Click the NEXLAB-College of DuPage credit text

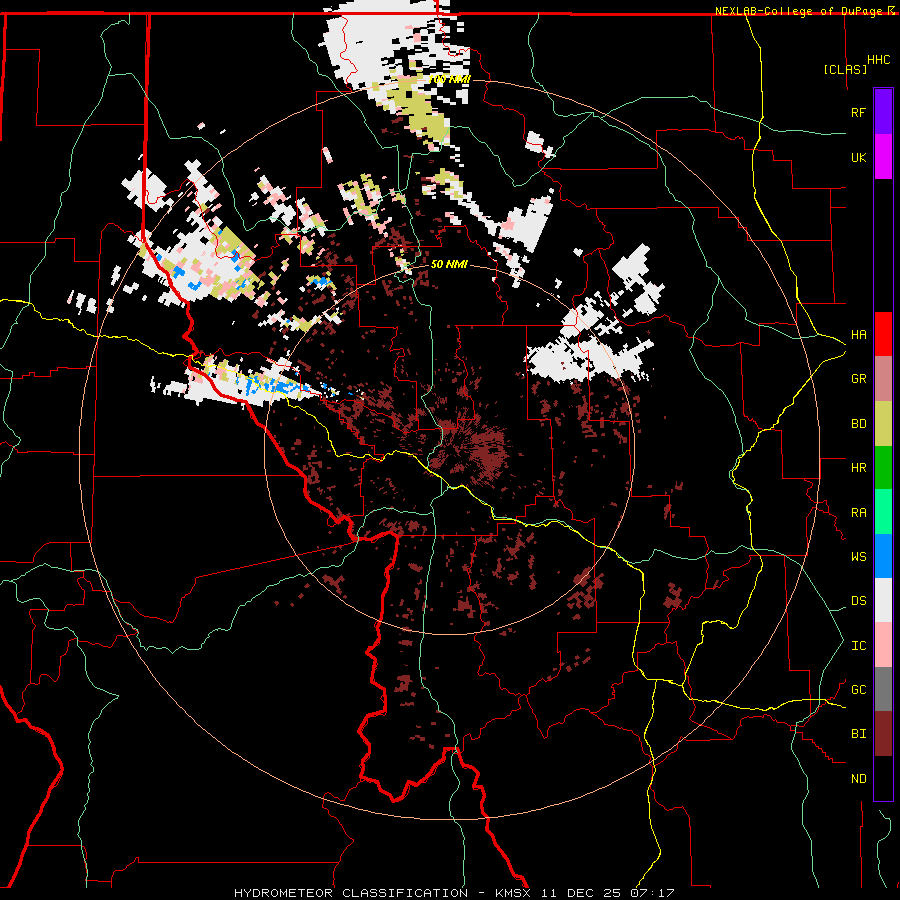pos(800,11)
